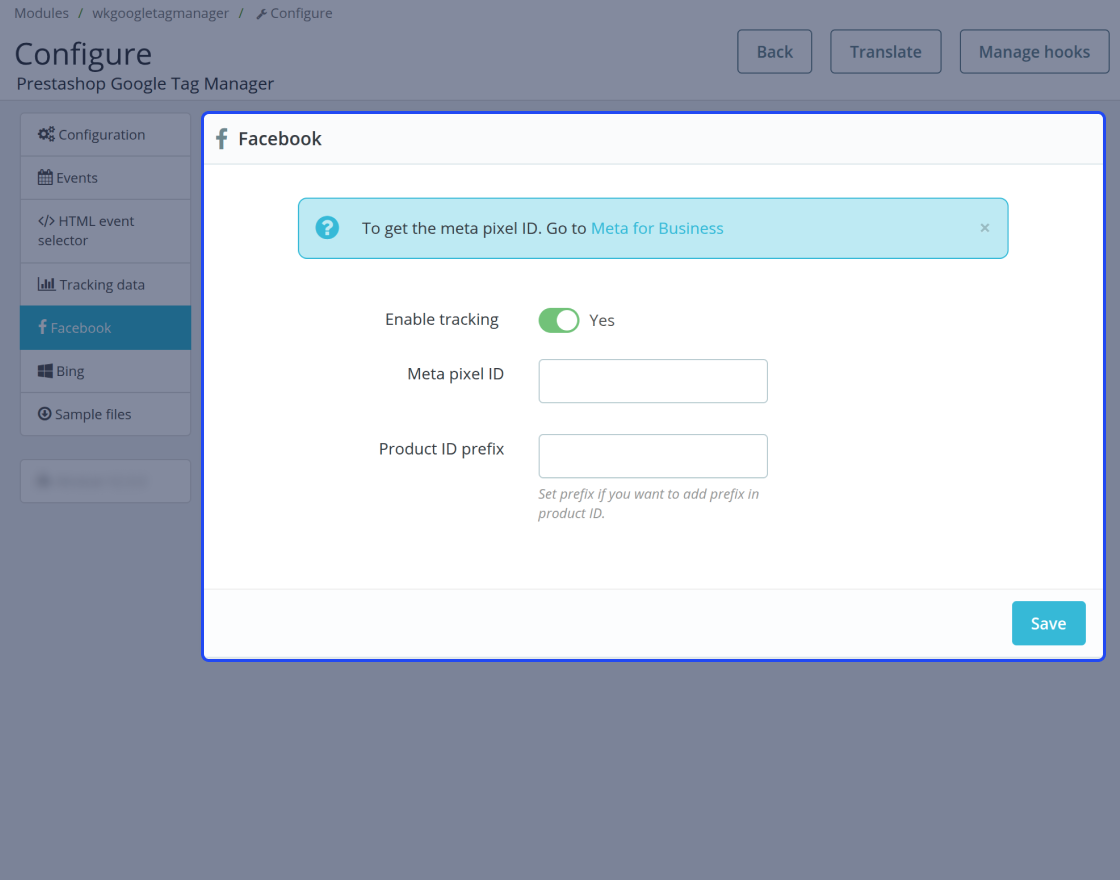Screen dimensions: 1120x880
Task: Open the Meta for Business link
Action: point(657,229)
